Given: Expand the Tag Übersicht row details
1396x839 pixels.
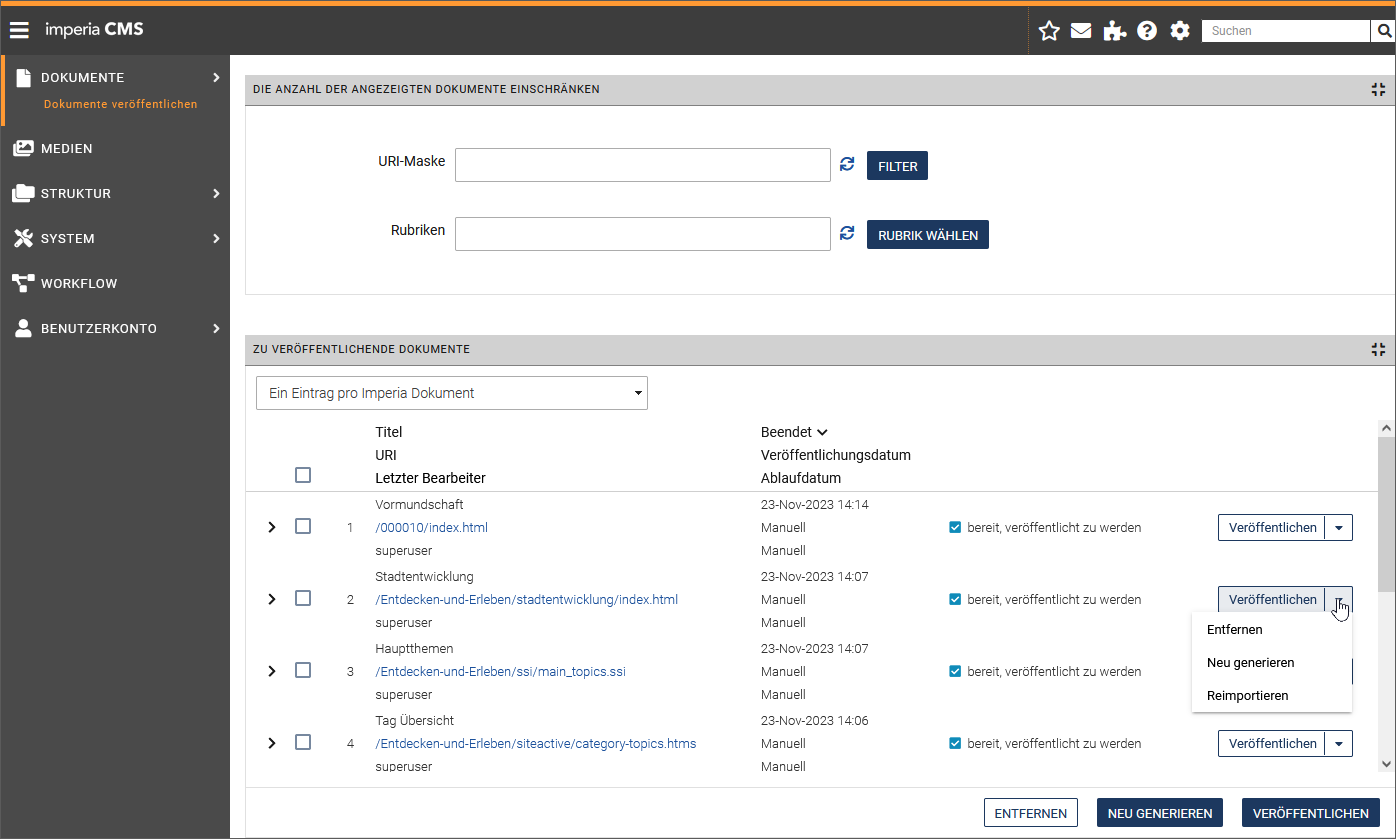Looking at the screenshot, I should click(272, 743).
